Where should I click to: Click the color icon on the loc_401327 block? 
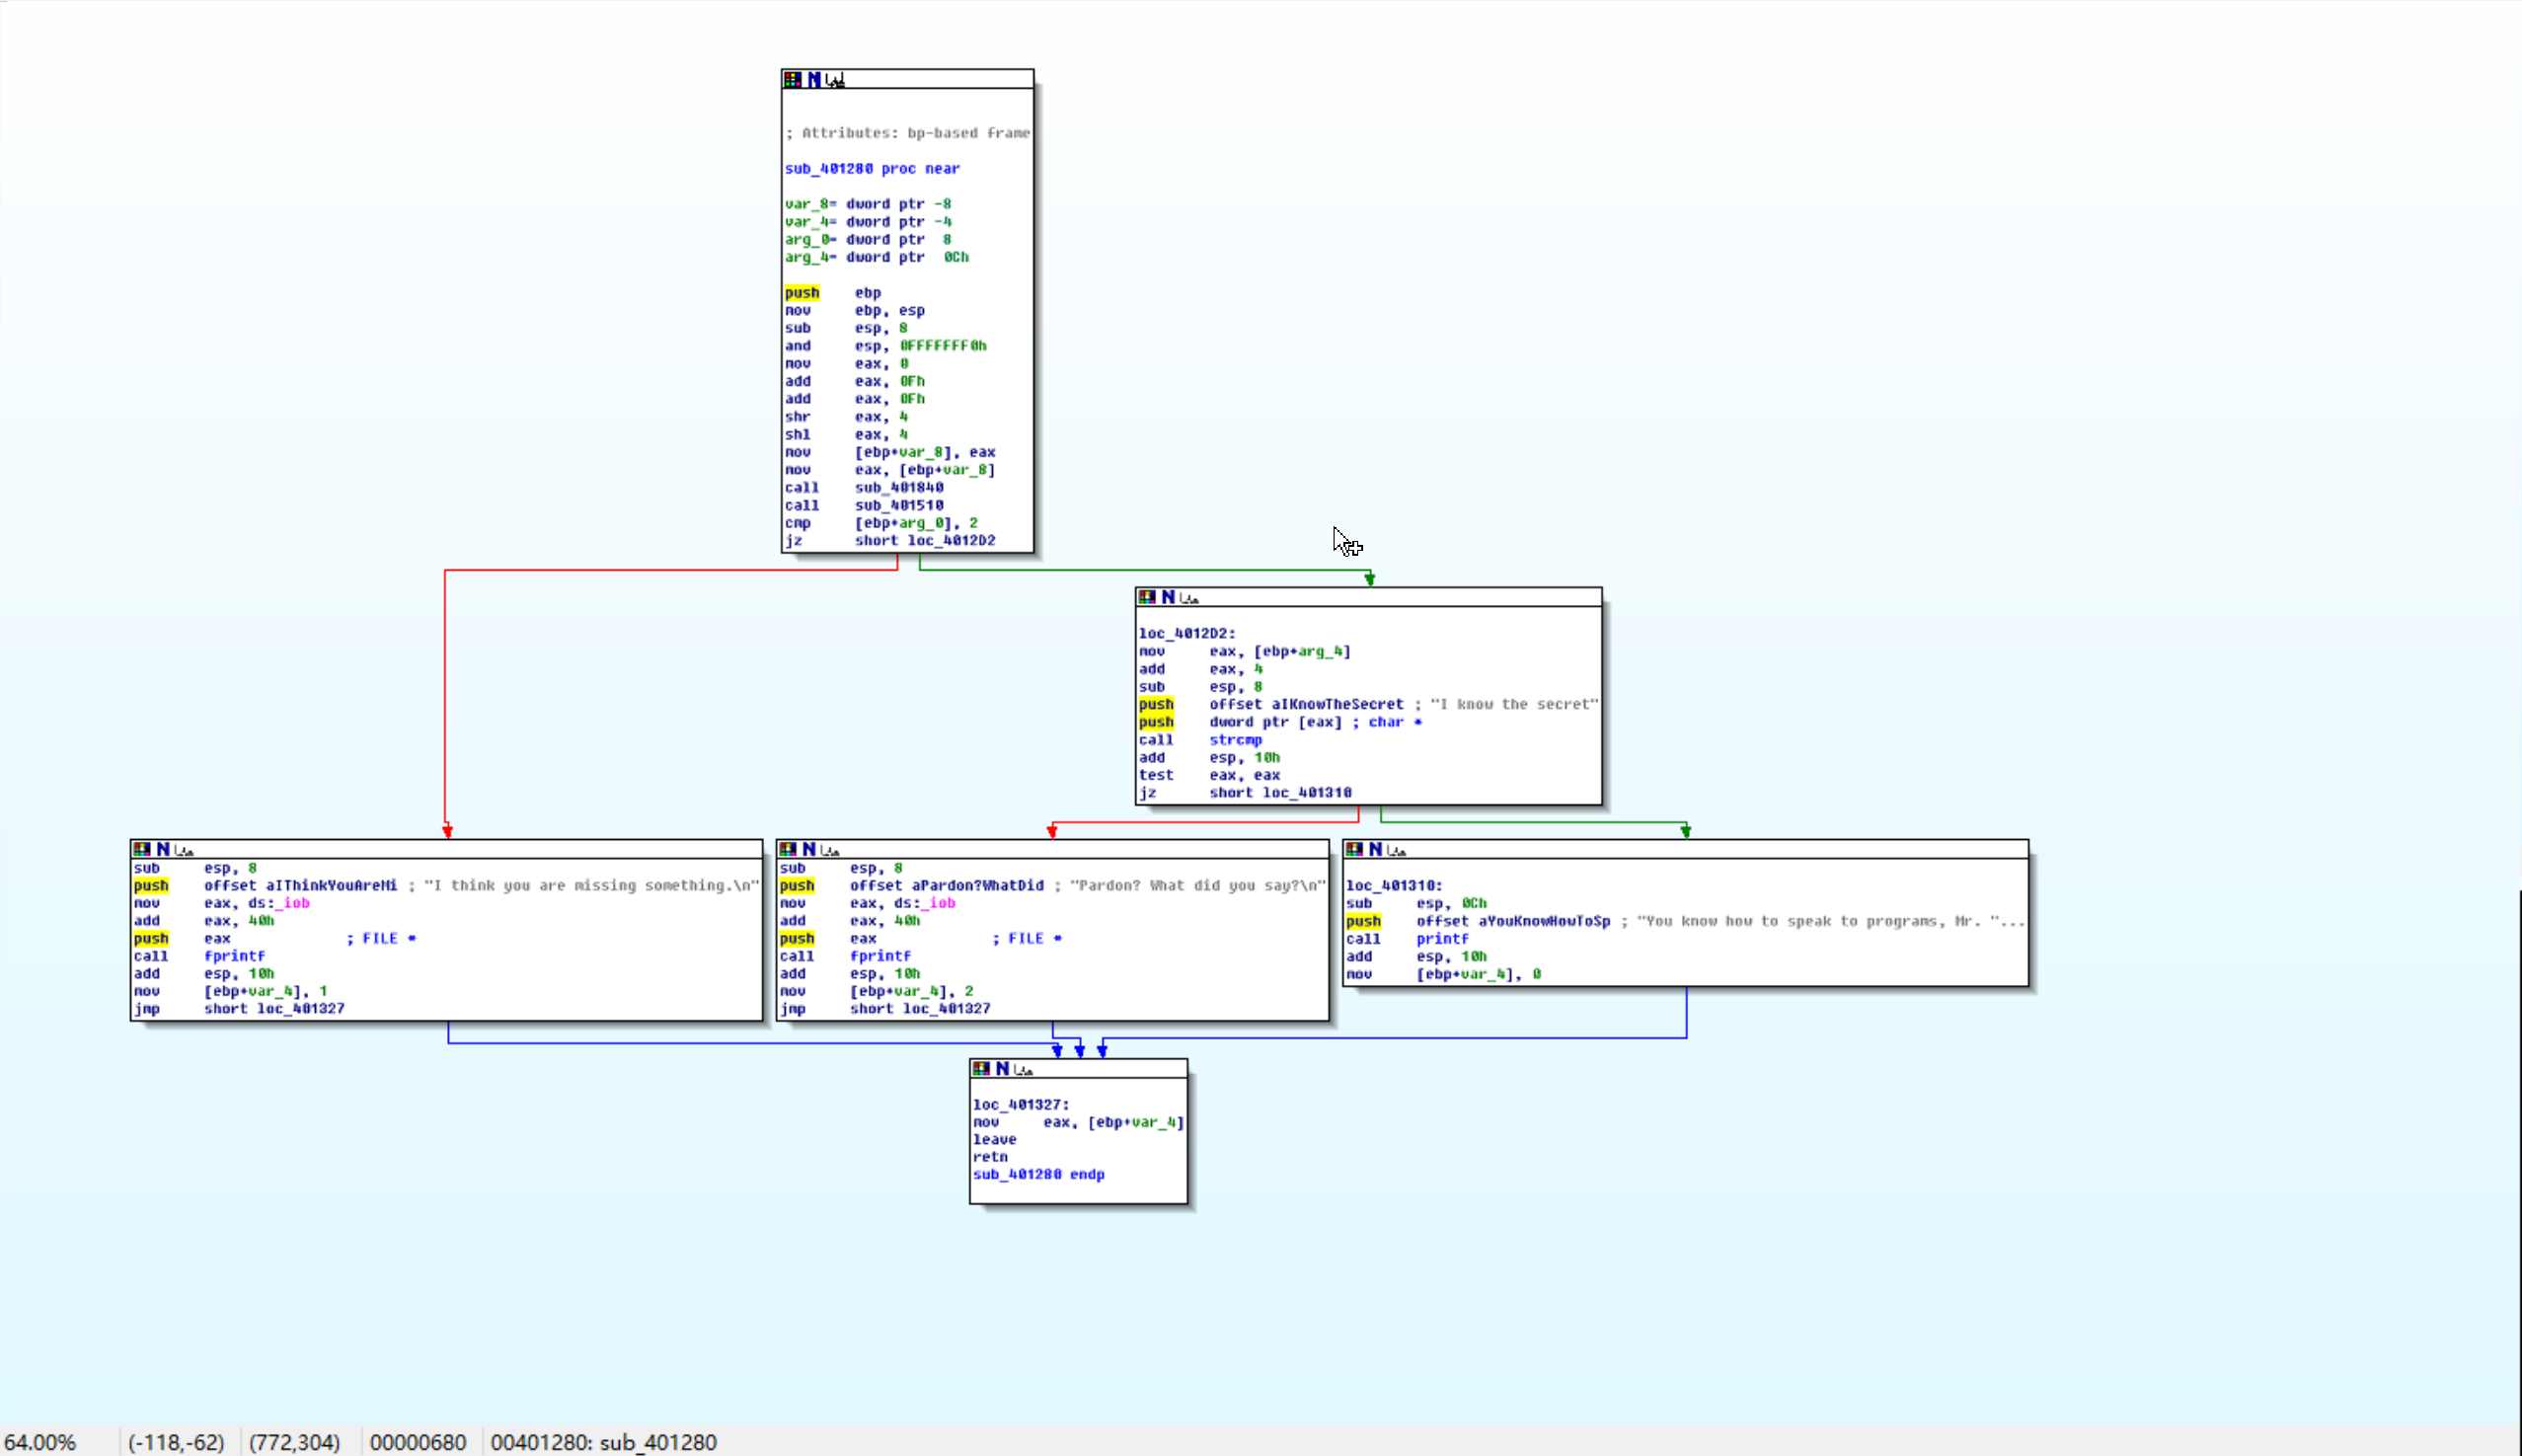click(x=980, y=1069)
